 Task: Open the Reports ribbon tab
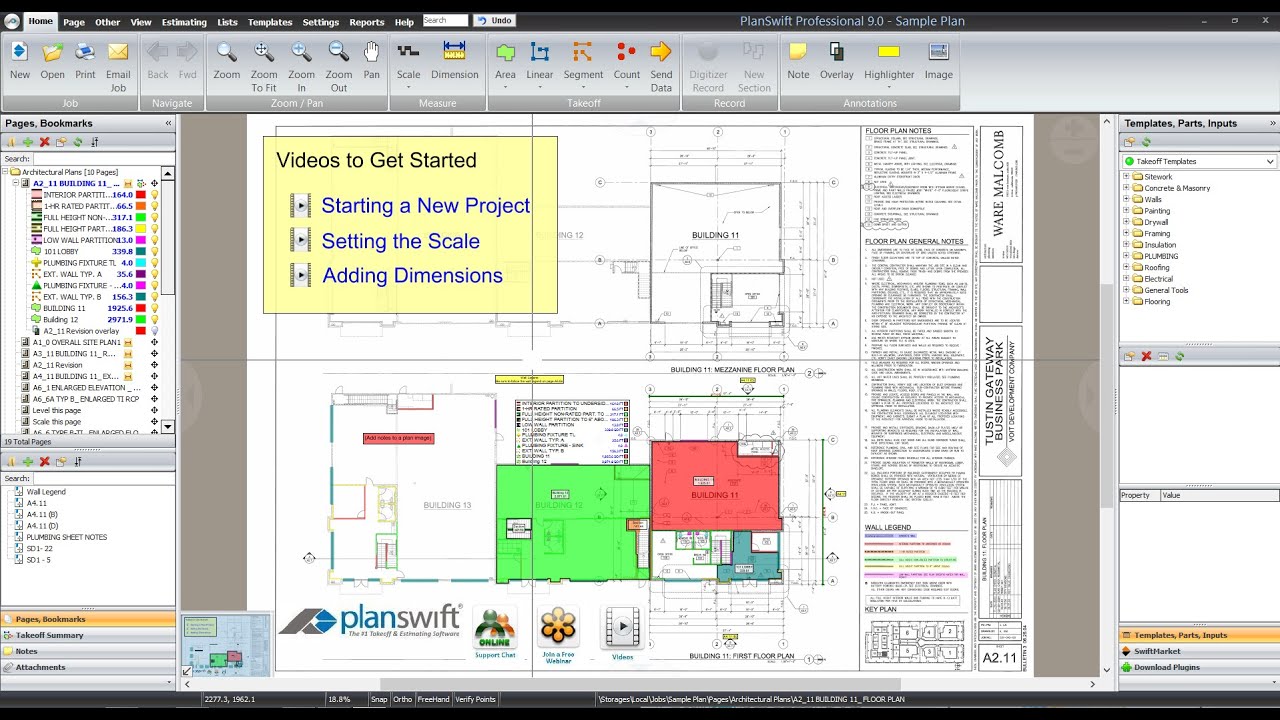coord(367,22)
